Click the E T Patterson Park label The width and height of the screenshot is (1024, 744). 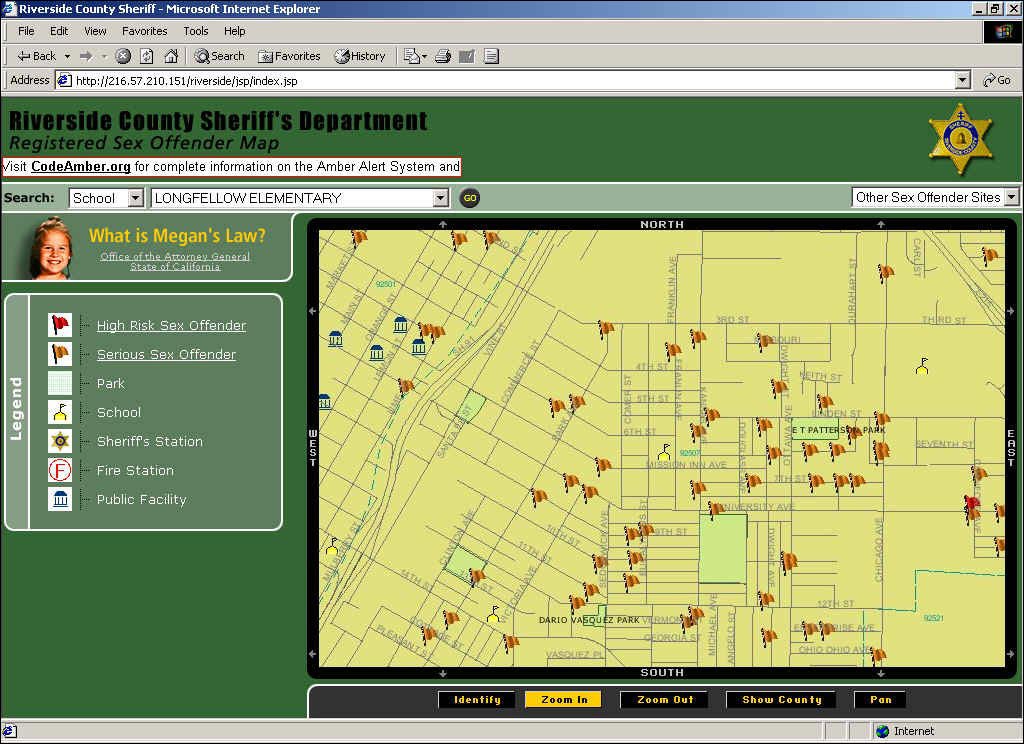839,430
